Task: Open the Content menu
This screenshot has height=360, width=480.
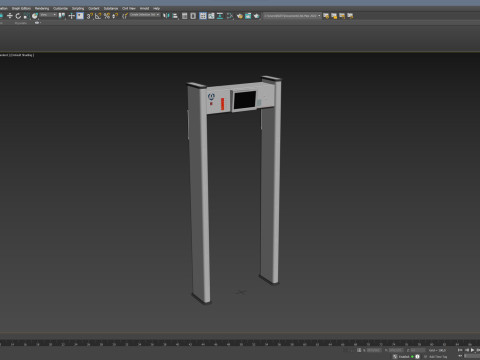Action: coord(94,8)
